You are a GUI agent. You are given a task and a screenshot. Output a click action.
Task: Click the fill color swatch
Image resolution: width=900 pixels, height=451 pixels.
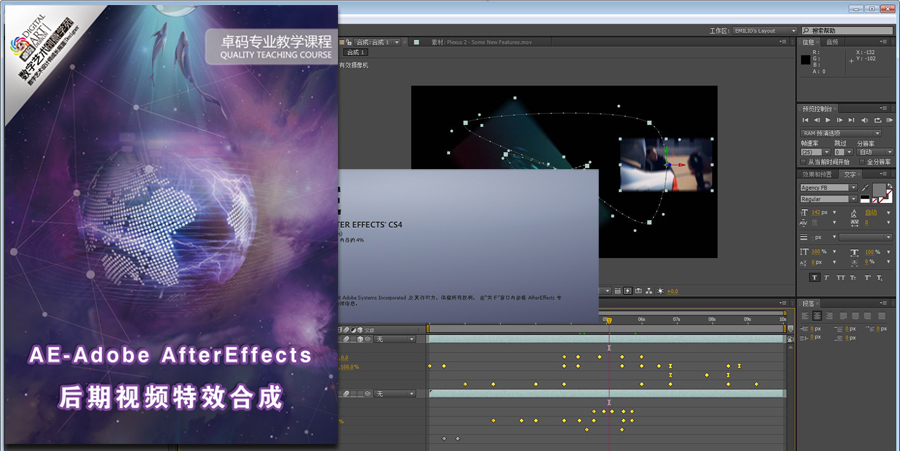pyautogui.click(x=879, y=189)
